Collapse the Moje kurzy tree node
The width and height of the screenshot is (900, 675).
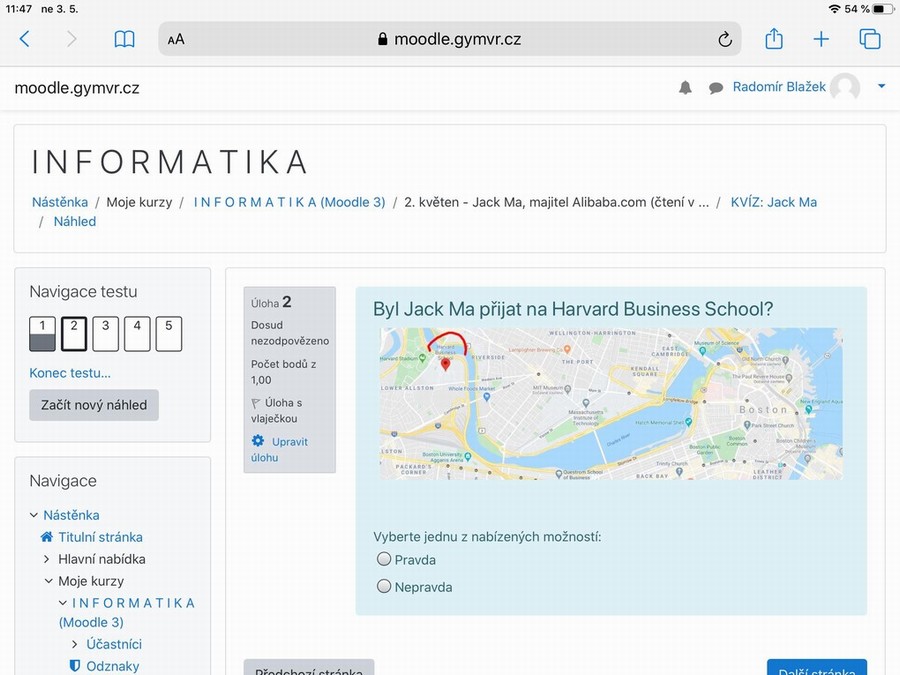pyautogui.click(x=49, y=581)
